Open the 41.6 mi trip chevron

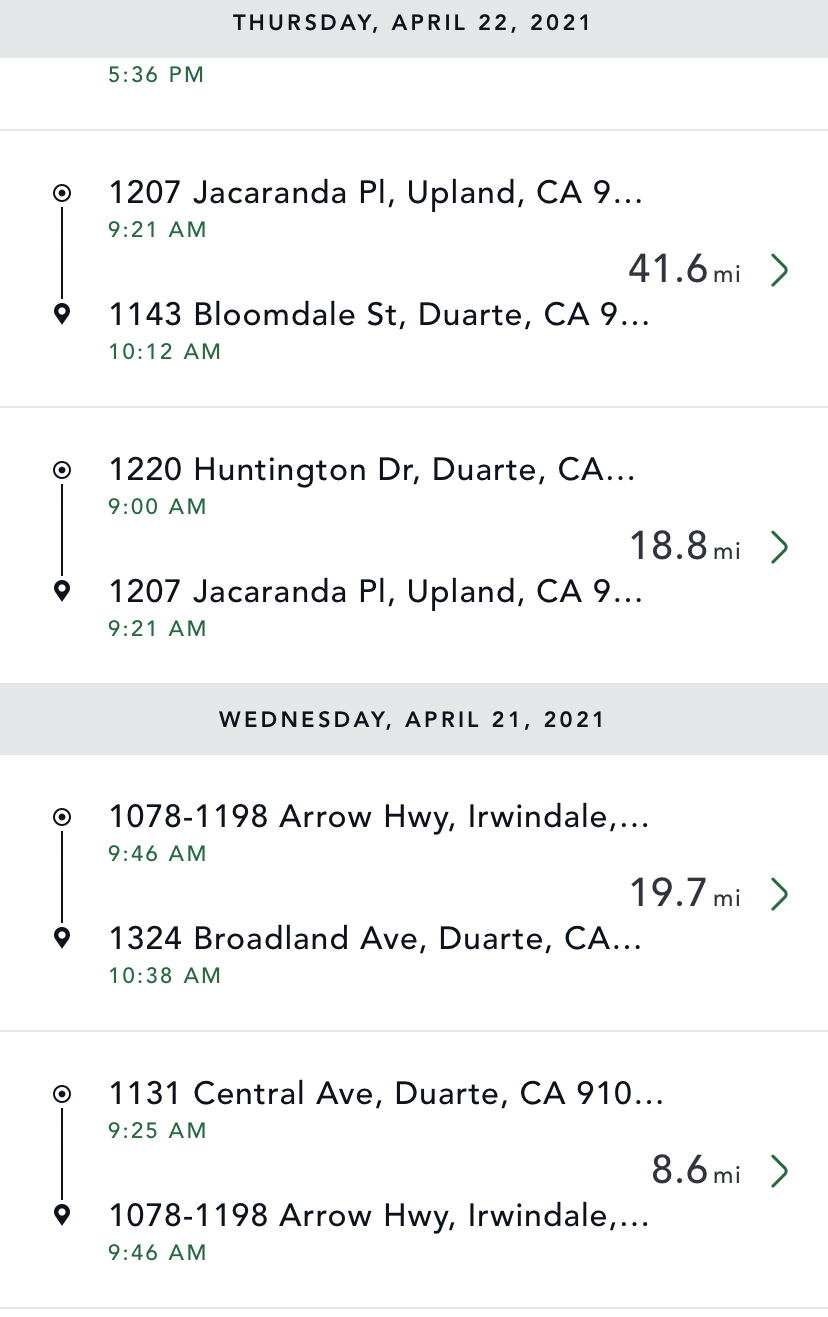coord(780,270)
